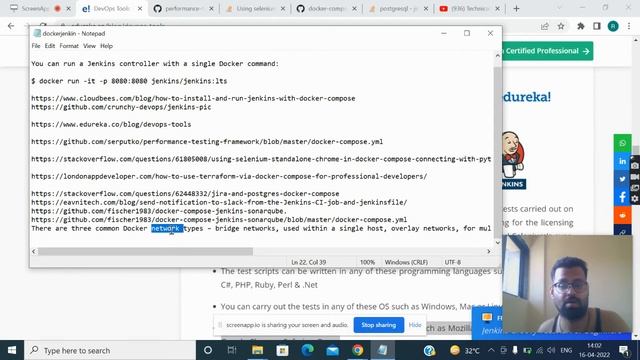Viewport: 640px width, 360px height.
Task: Open the Mail app from the taskbar
Action: pos(332,350)
